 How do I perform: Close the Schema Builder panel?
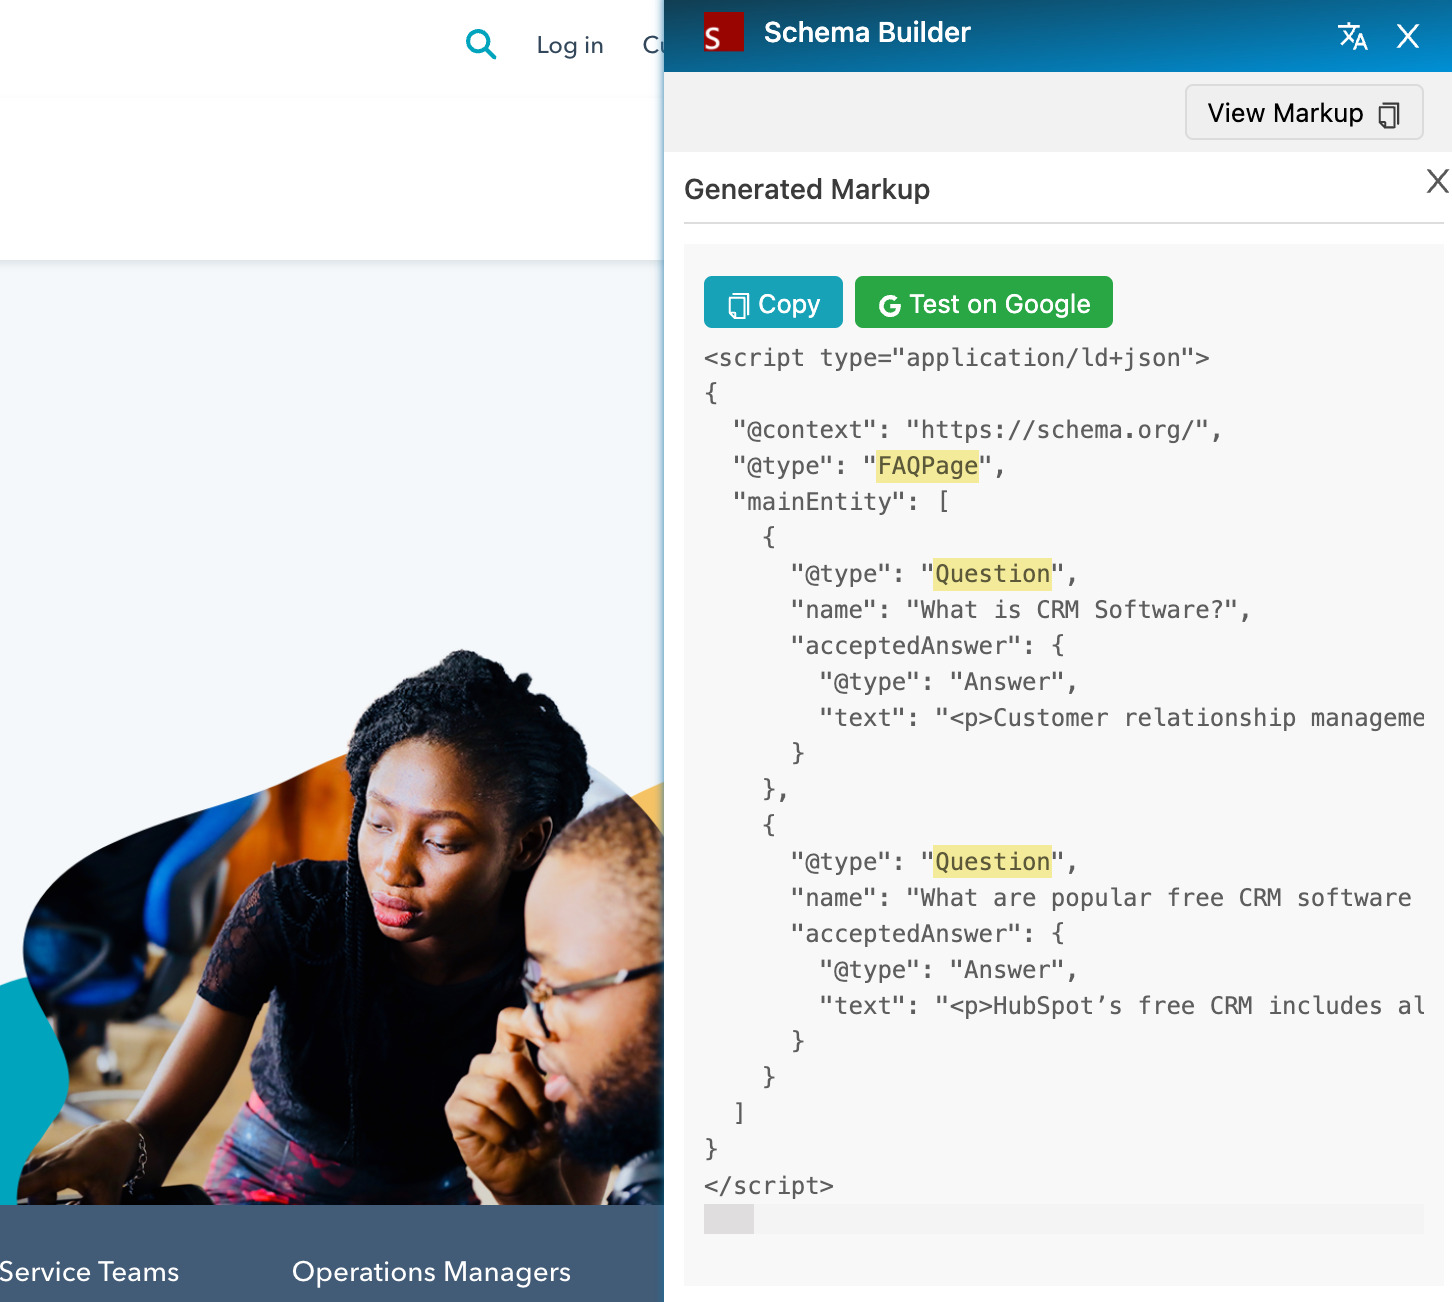point(1408,36)
